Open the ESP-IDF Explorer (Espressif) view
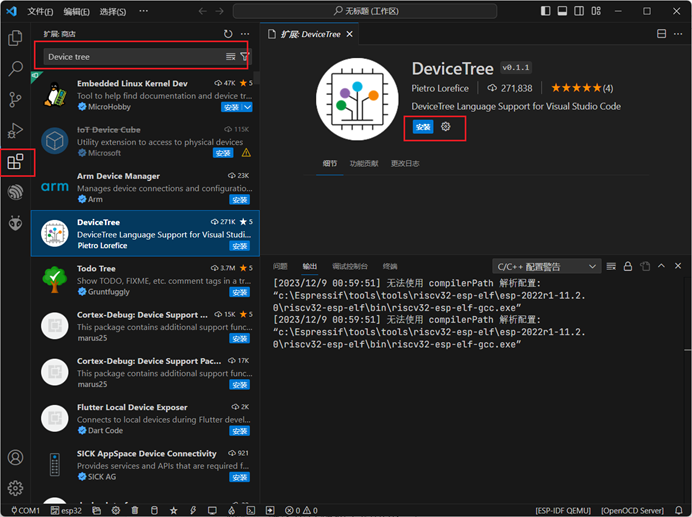The width and height of the screenshot is (692, 517). pyautogui.click(x=15, y=192)
